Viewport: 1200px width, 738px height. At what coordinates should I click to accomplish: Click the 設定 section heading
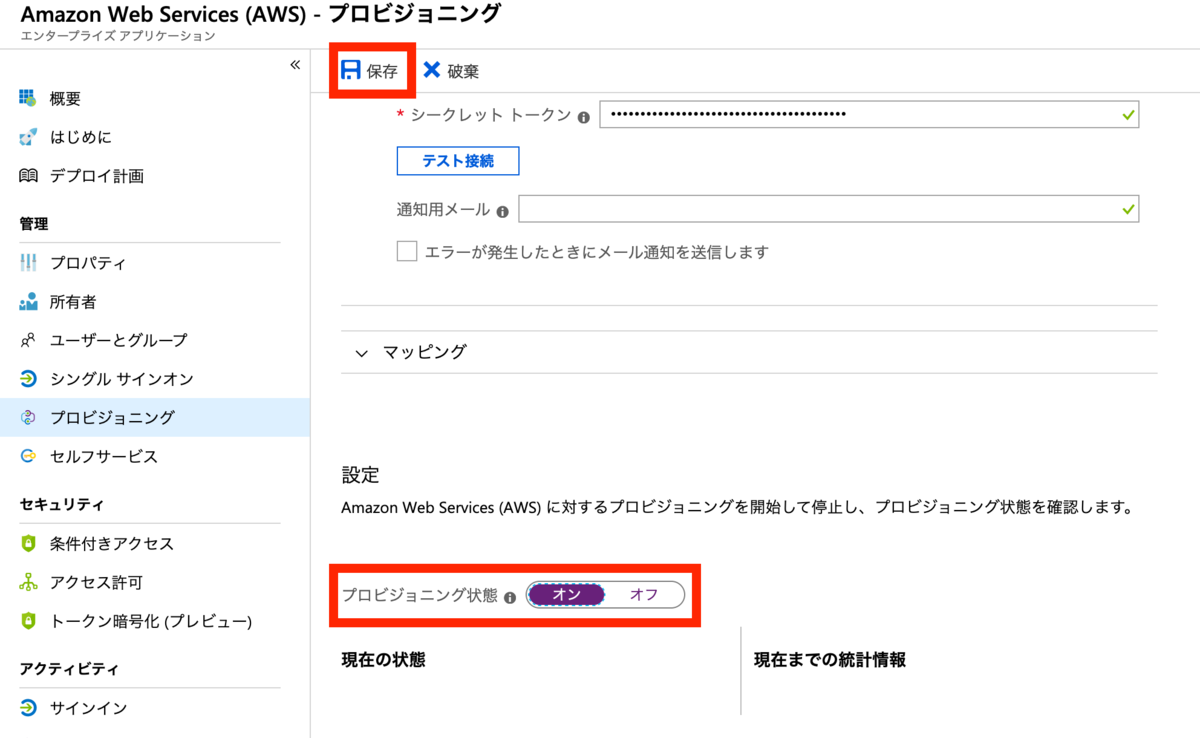click(360, 475)
